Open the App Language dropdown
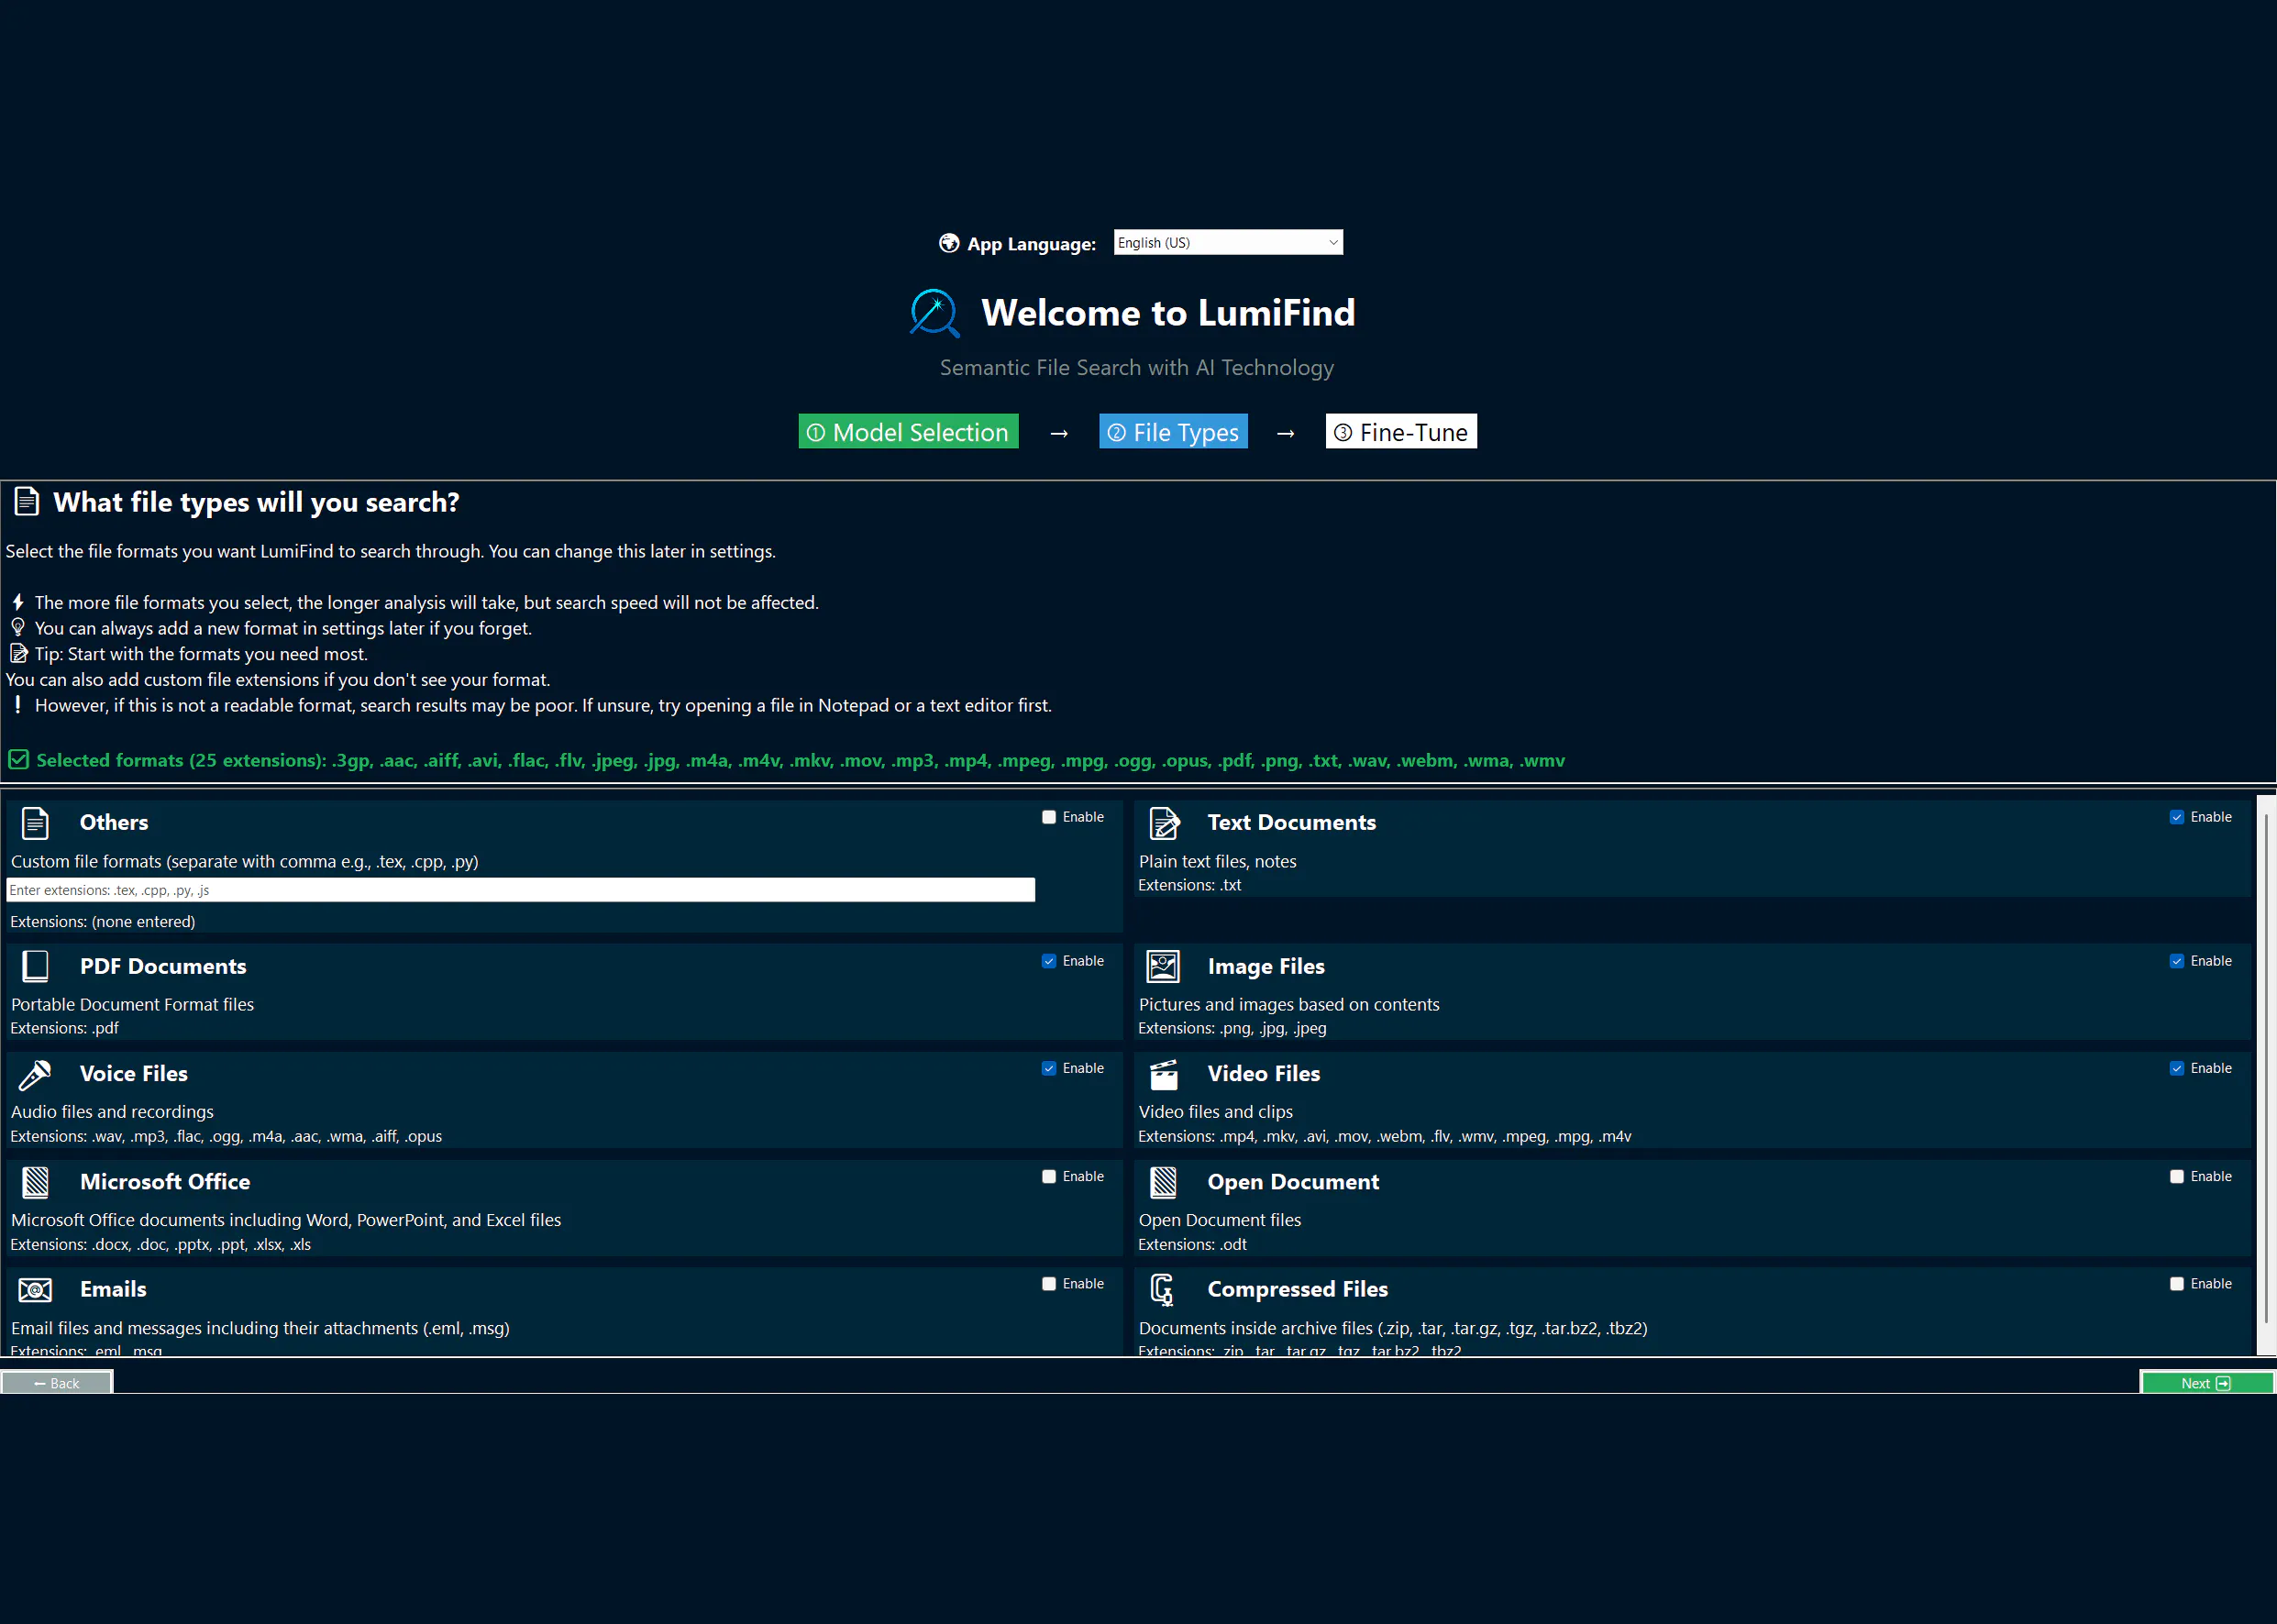The image size is (2277, 1624). pyautogui.click(x=1228, y=243)
